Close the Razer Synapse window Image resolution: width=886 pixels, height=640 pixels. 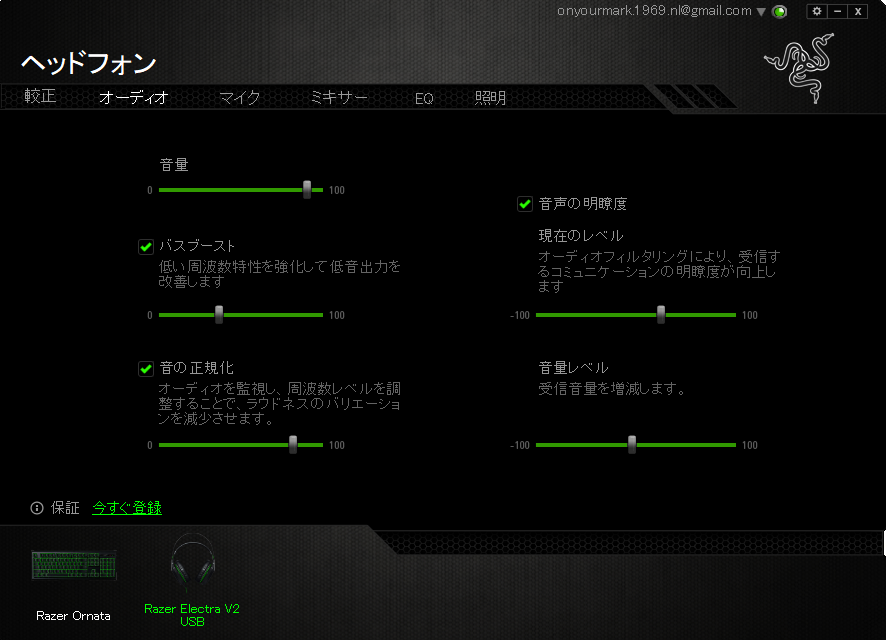click(x=858, y=11)
